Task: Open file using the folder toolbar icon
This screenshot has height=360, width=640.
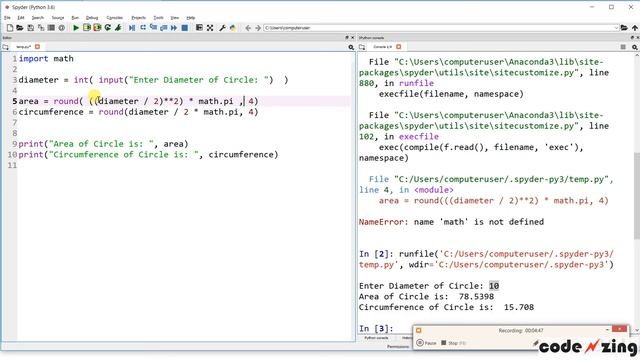Action: click(20, 28)
